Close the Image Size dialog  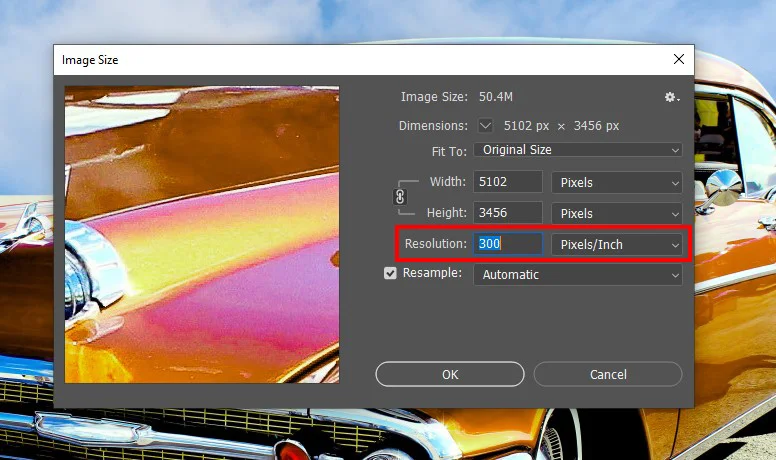(679, 60)
